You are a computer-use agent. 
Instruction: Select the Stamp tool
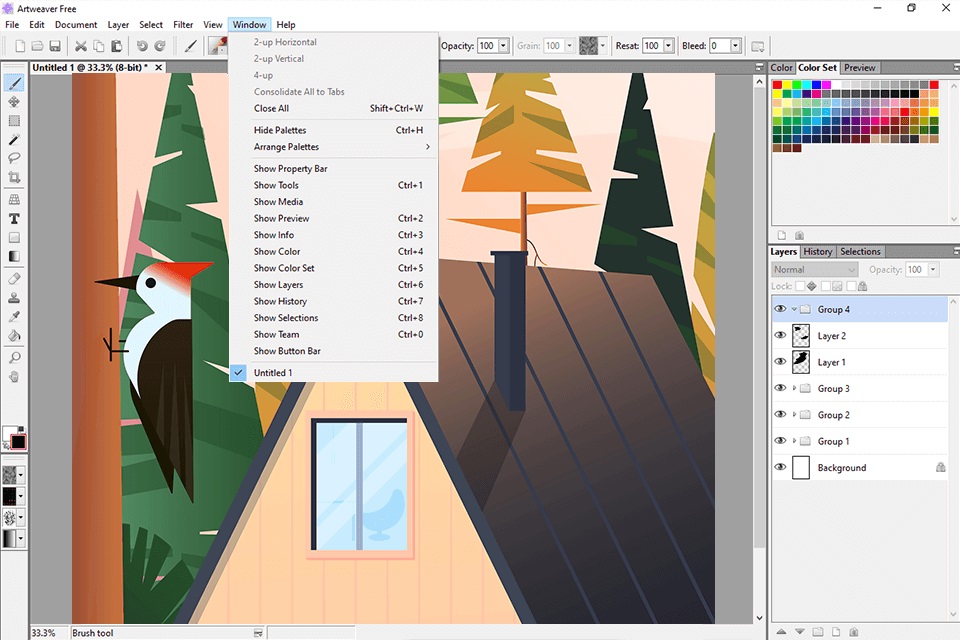pyautogui.click(x=14, y=298)
